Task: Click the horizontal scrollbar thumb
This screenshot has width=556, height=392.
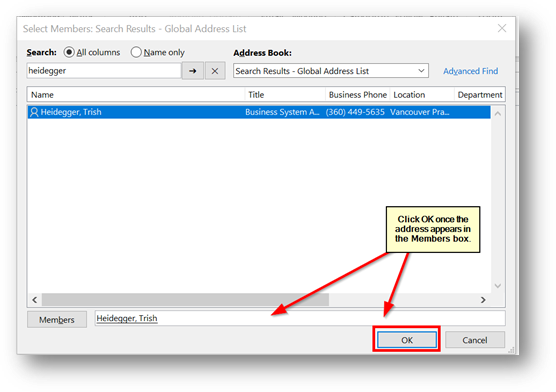Action: [185, 300]
